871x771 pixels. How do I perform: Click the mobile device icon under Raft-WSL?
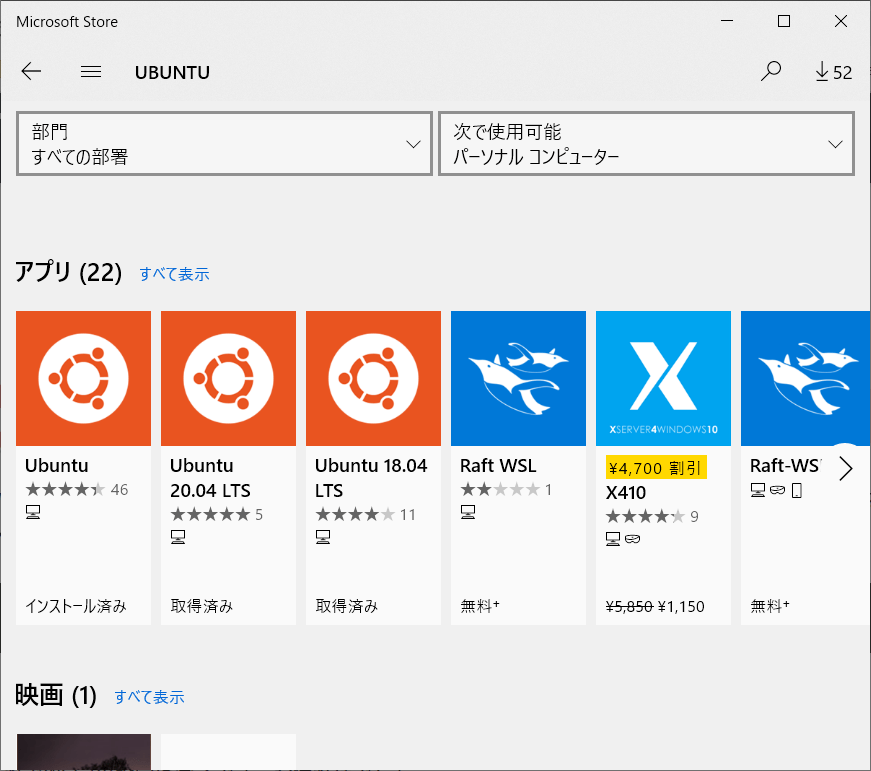pos(797,490)
